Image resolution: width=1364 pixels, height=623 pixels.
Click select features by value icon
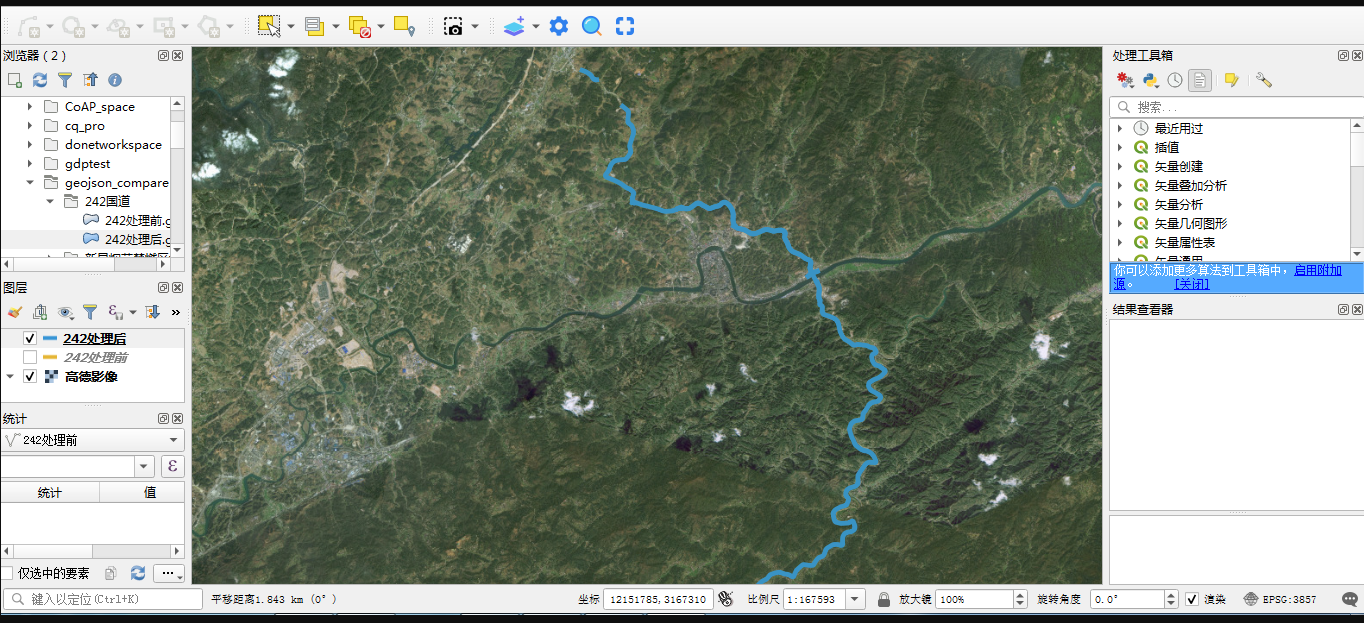pos(314,26)
